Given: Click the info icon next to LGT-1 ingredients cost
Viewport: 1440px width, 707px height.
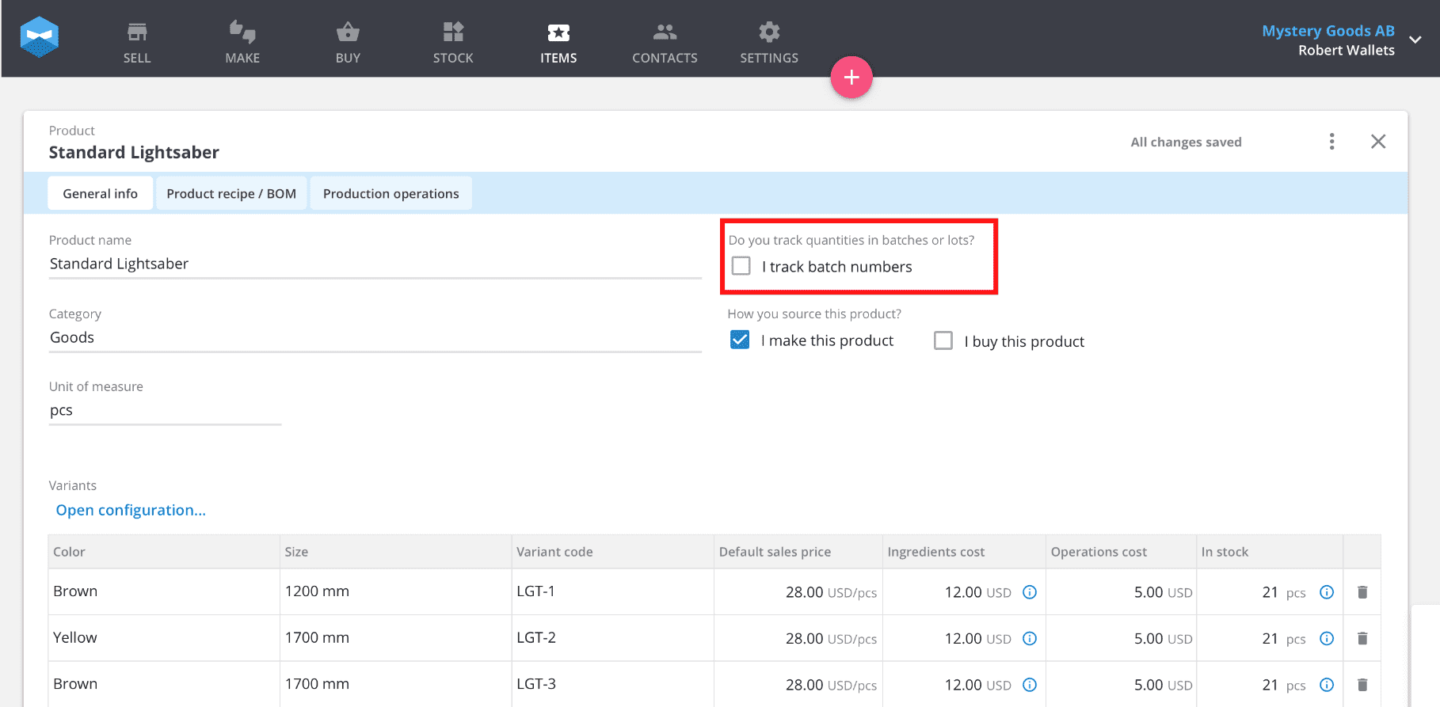Looking at the screenshot, I should click(x=1029, y=592).
